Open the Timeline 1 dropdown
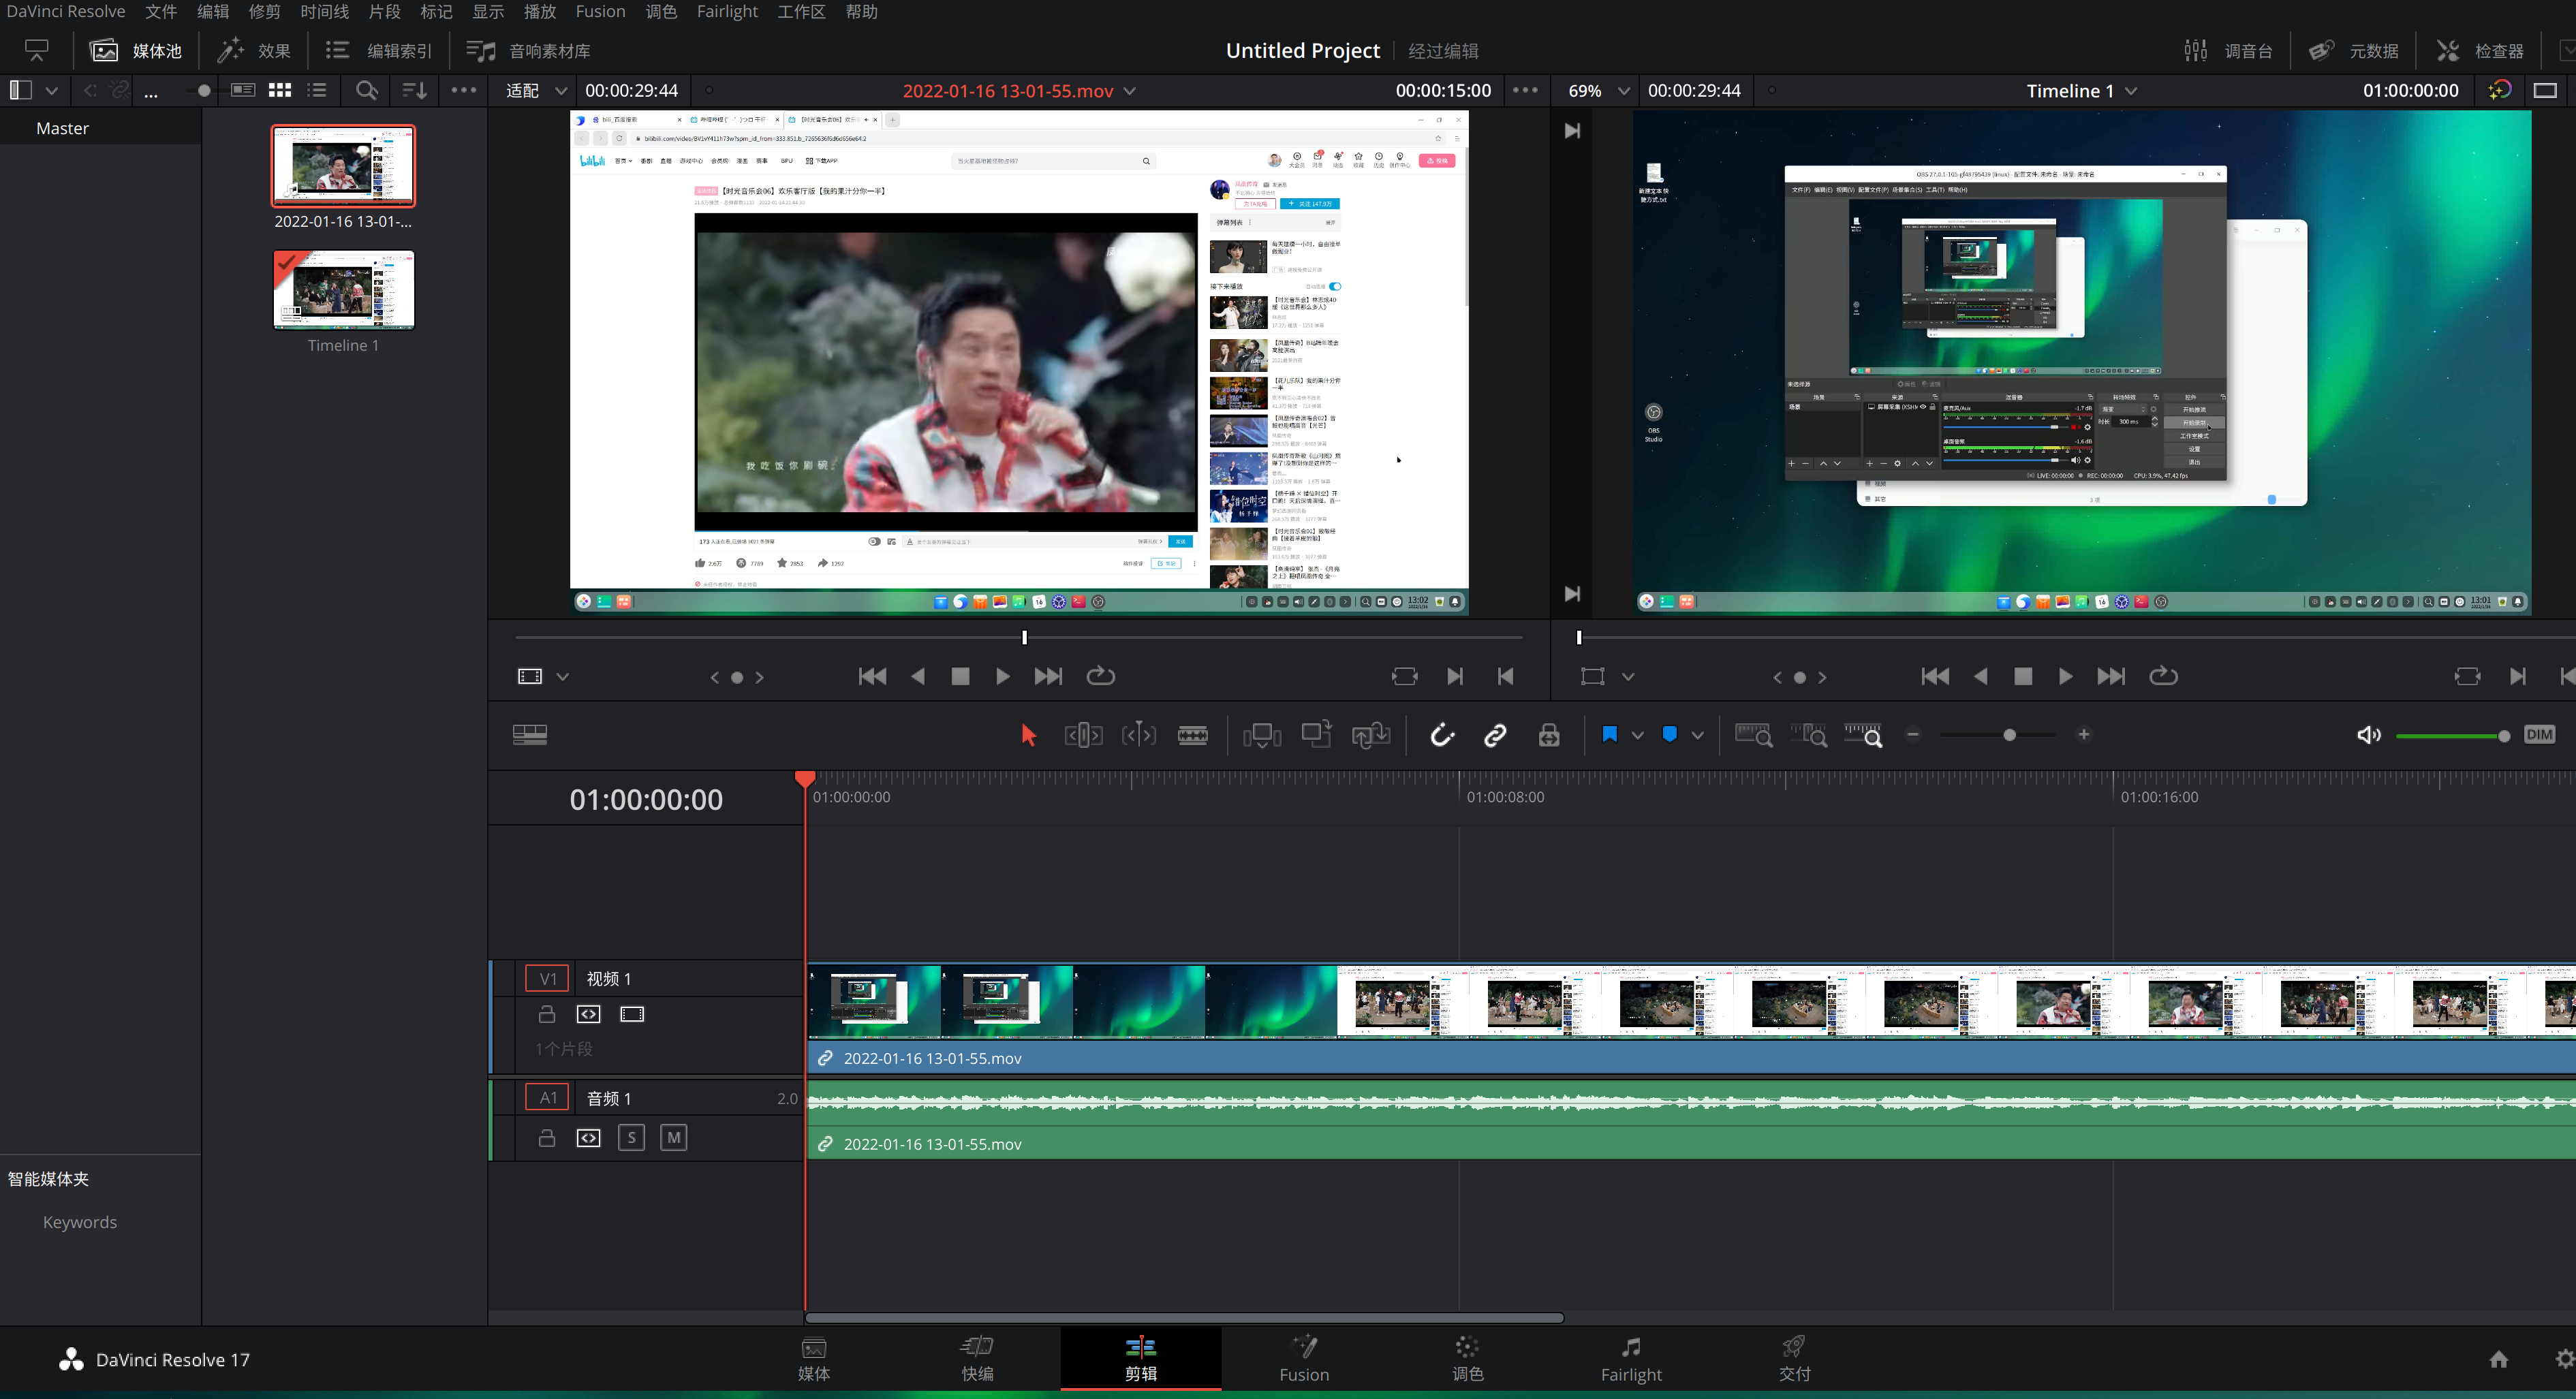 click(2131, 91)
